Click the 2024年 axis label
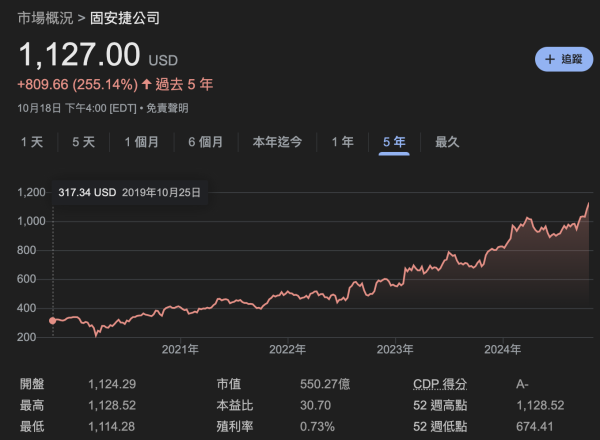Image resolution: width=600 pixels, height=440 pixels. pos(503,349)
